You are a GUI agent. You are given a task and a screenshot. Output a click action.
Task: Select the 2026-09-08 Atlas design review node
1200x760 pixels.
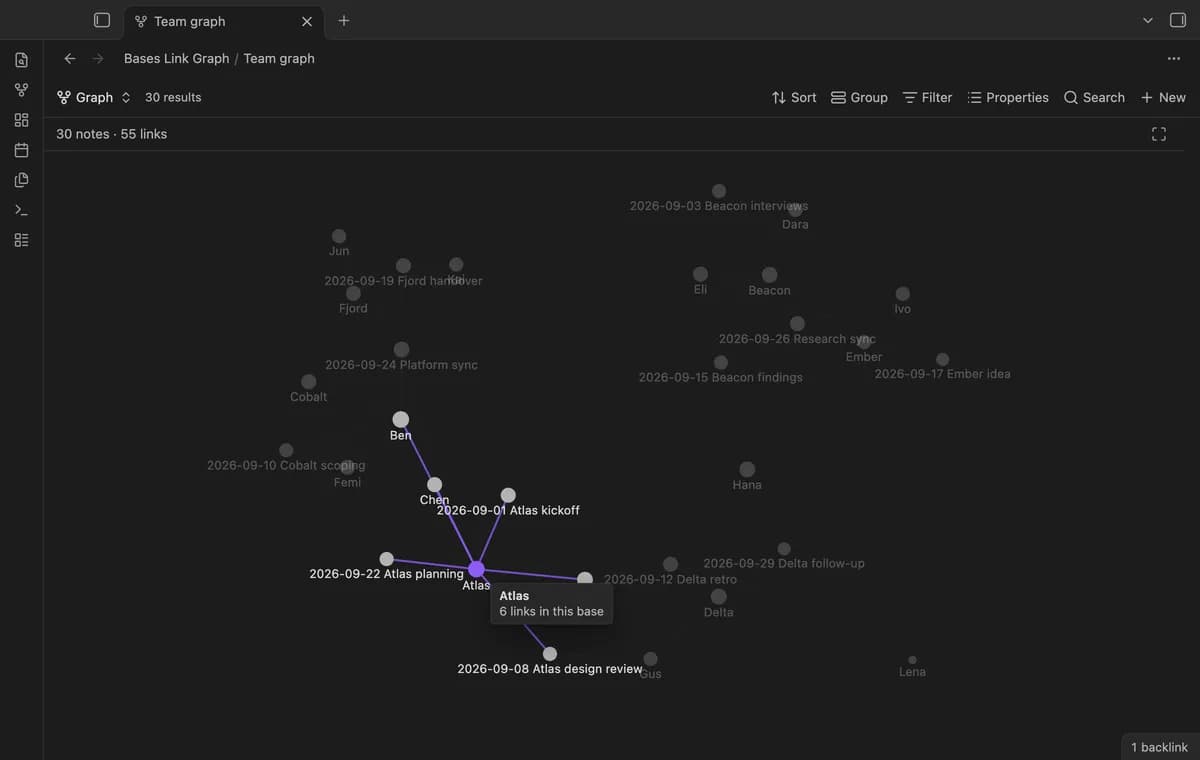(x=549, y=654)
